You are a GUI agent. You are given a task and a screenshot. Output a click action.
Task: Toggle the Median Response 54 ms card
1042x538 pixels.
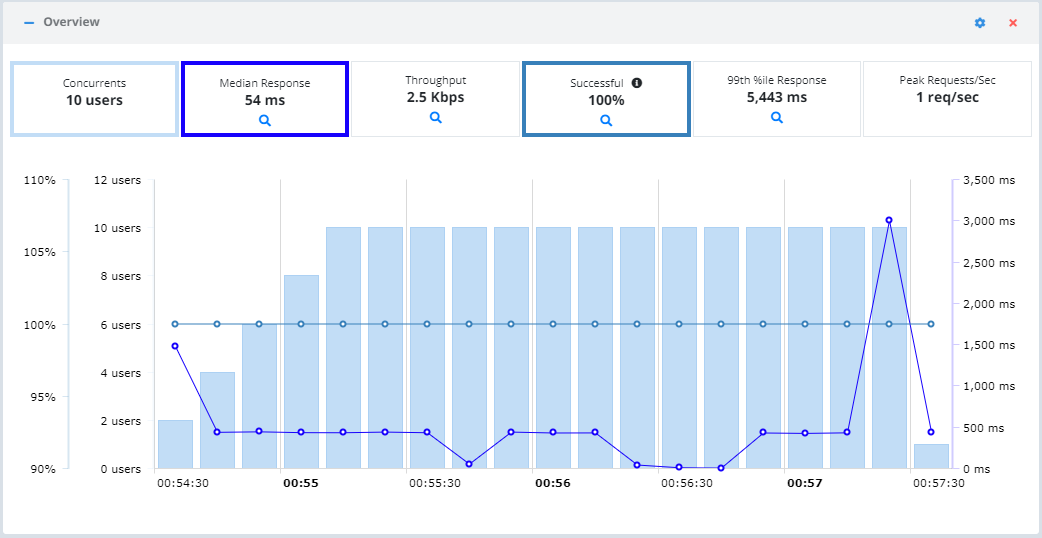click(264, 99)
